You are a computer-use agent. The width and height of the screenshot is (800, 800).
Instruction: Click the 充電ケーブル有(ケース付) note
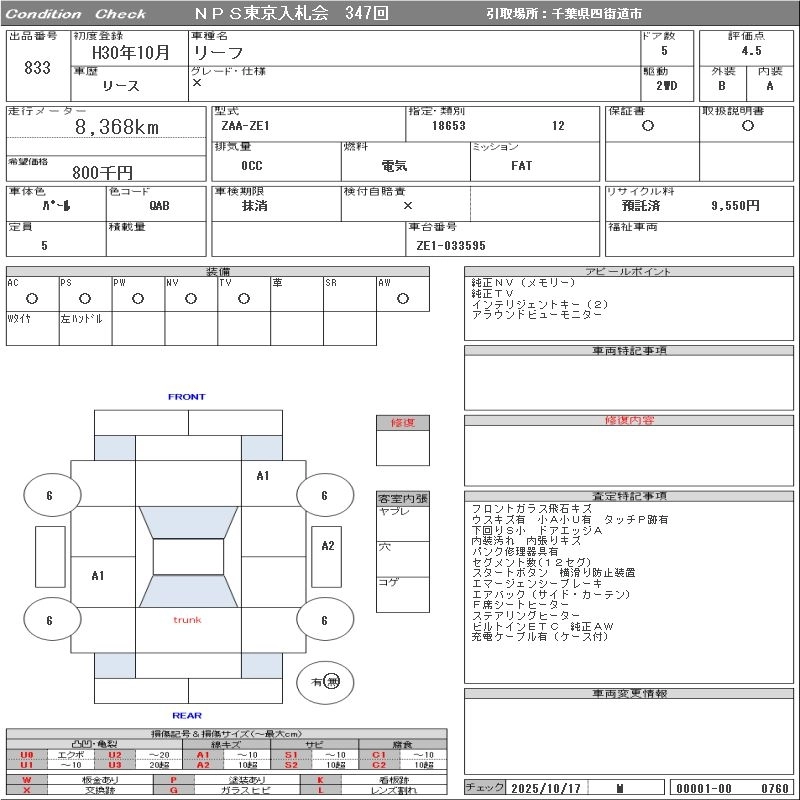pos(540,637)
